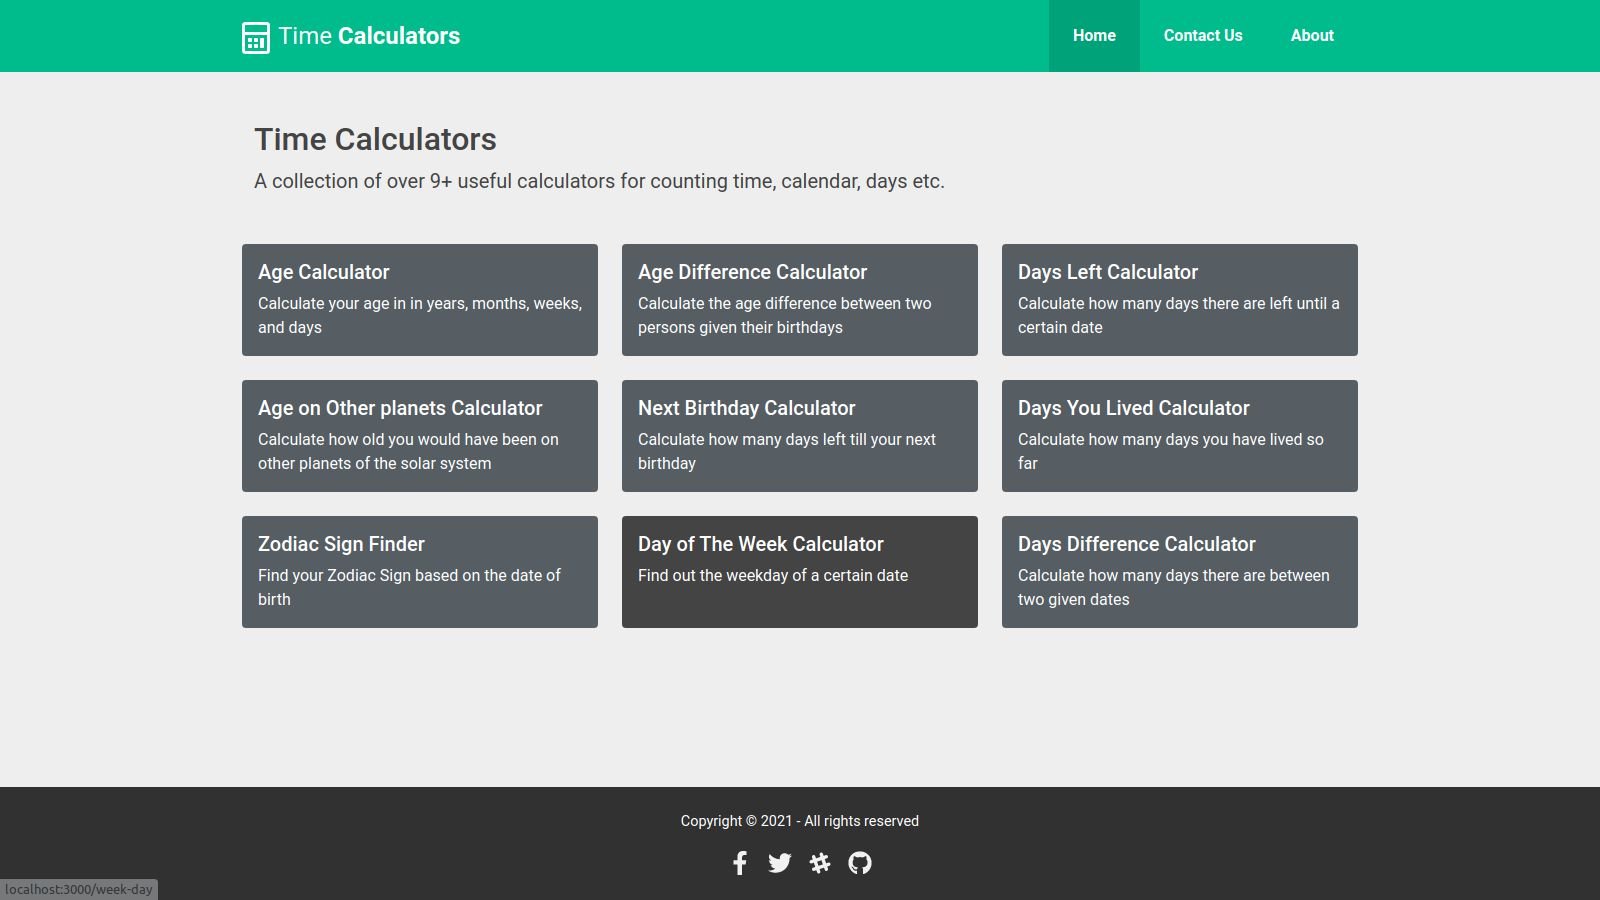This screenshot has height=900, width=1600.
Task: Click the copyright notice in footer
Action: coord(800,821)
